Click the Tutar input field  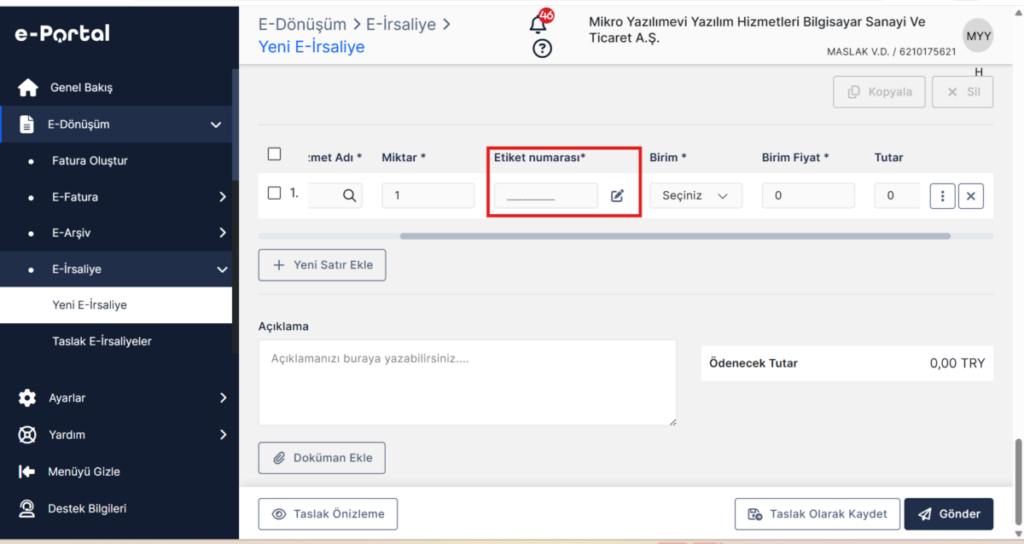[x=897, y=196]
